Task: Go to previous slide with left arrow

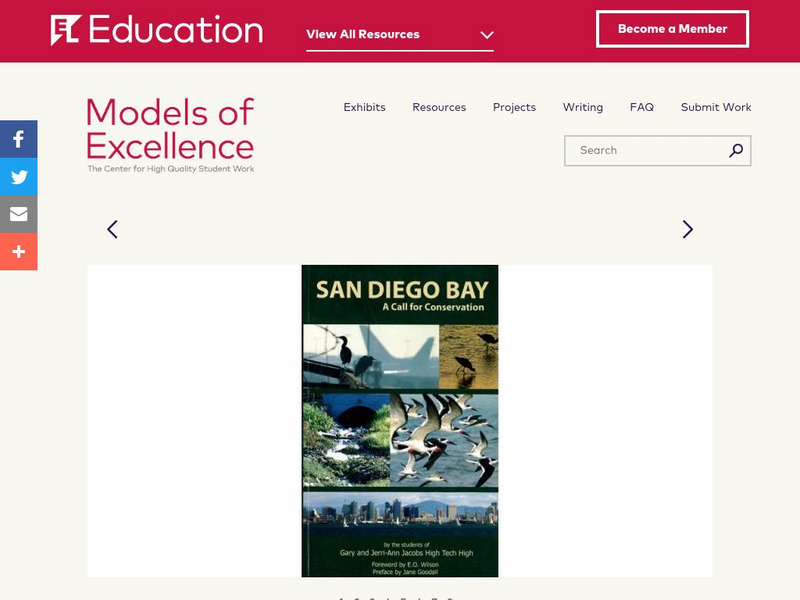Action: (112, 229)
